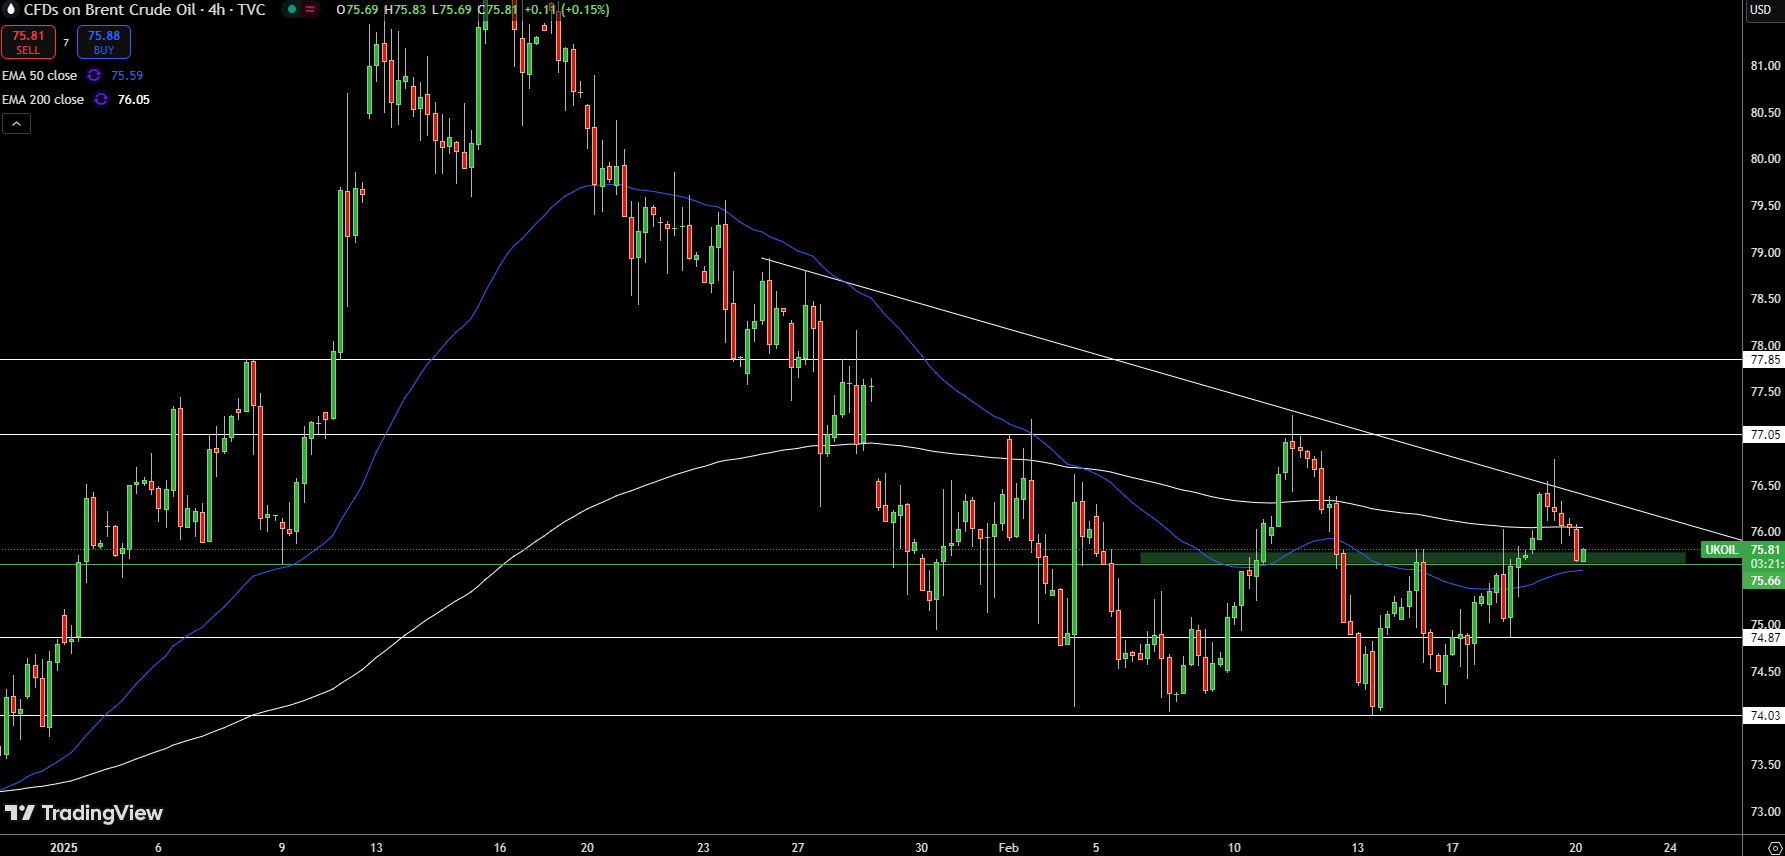Screen dimensions: 1785x856
Task: Click the percent change +0.15% value
Action: (586, 9)
